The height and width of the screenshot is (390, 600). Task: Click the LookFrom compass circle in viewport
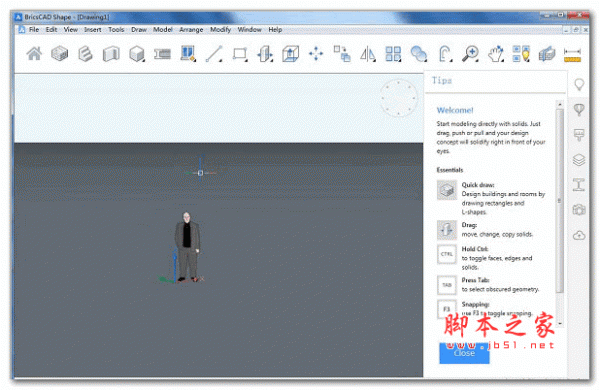click(399, 98)
